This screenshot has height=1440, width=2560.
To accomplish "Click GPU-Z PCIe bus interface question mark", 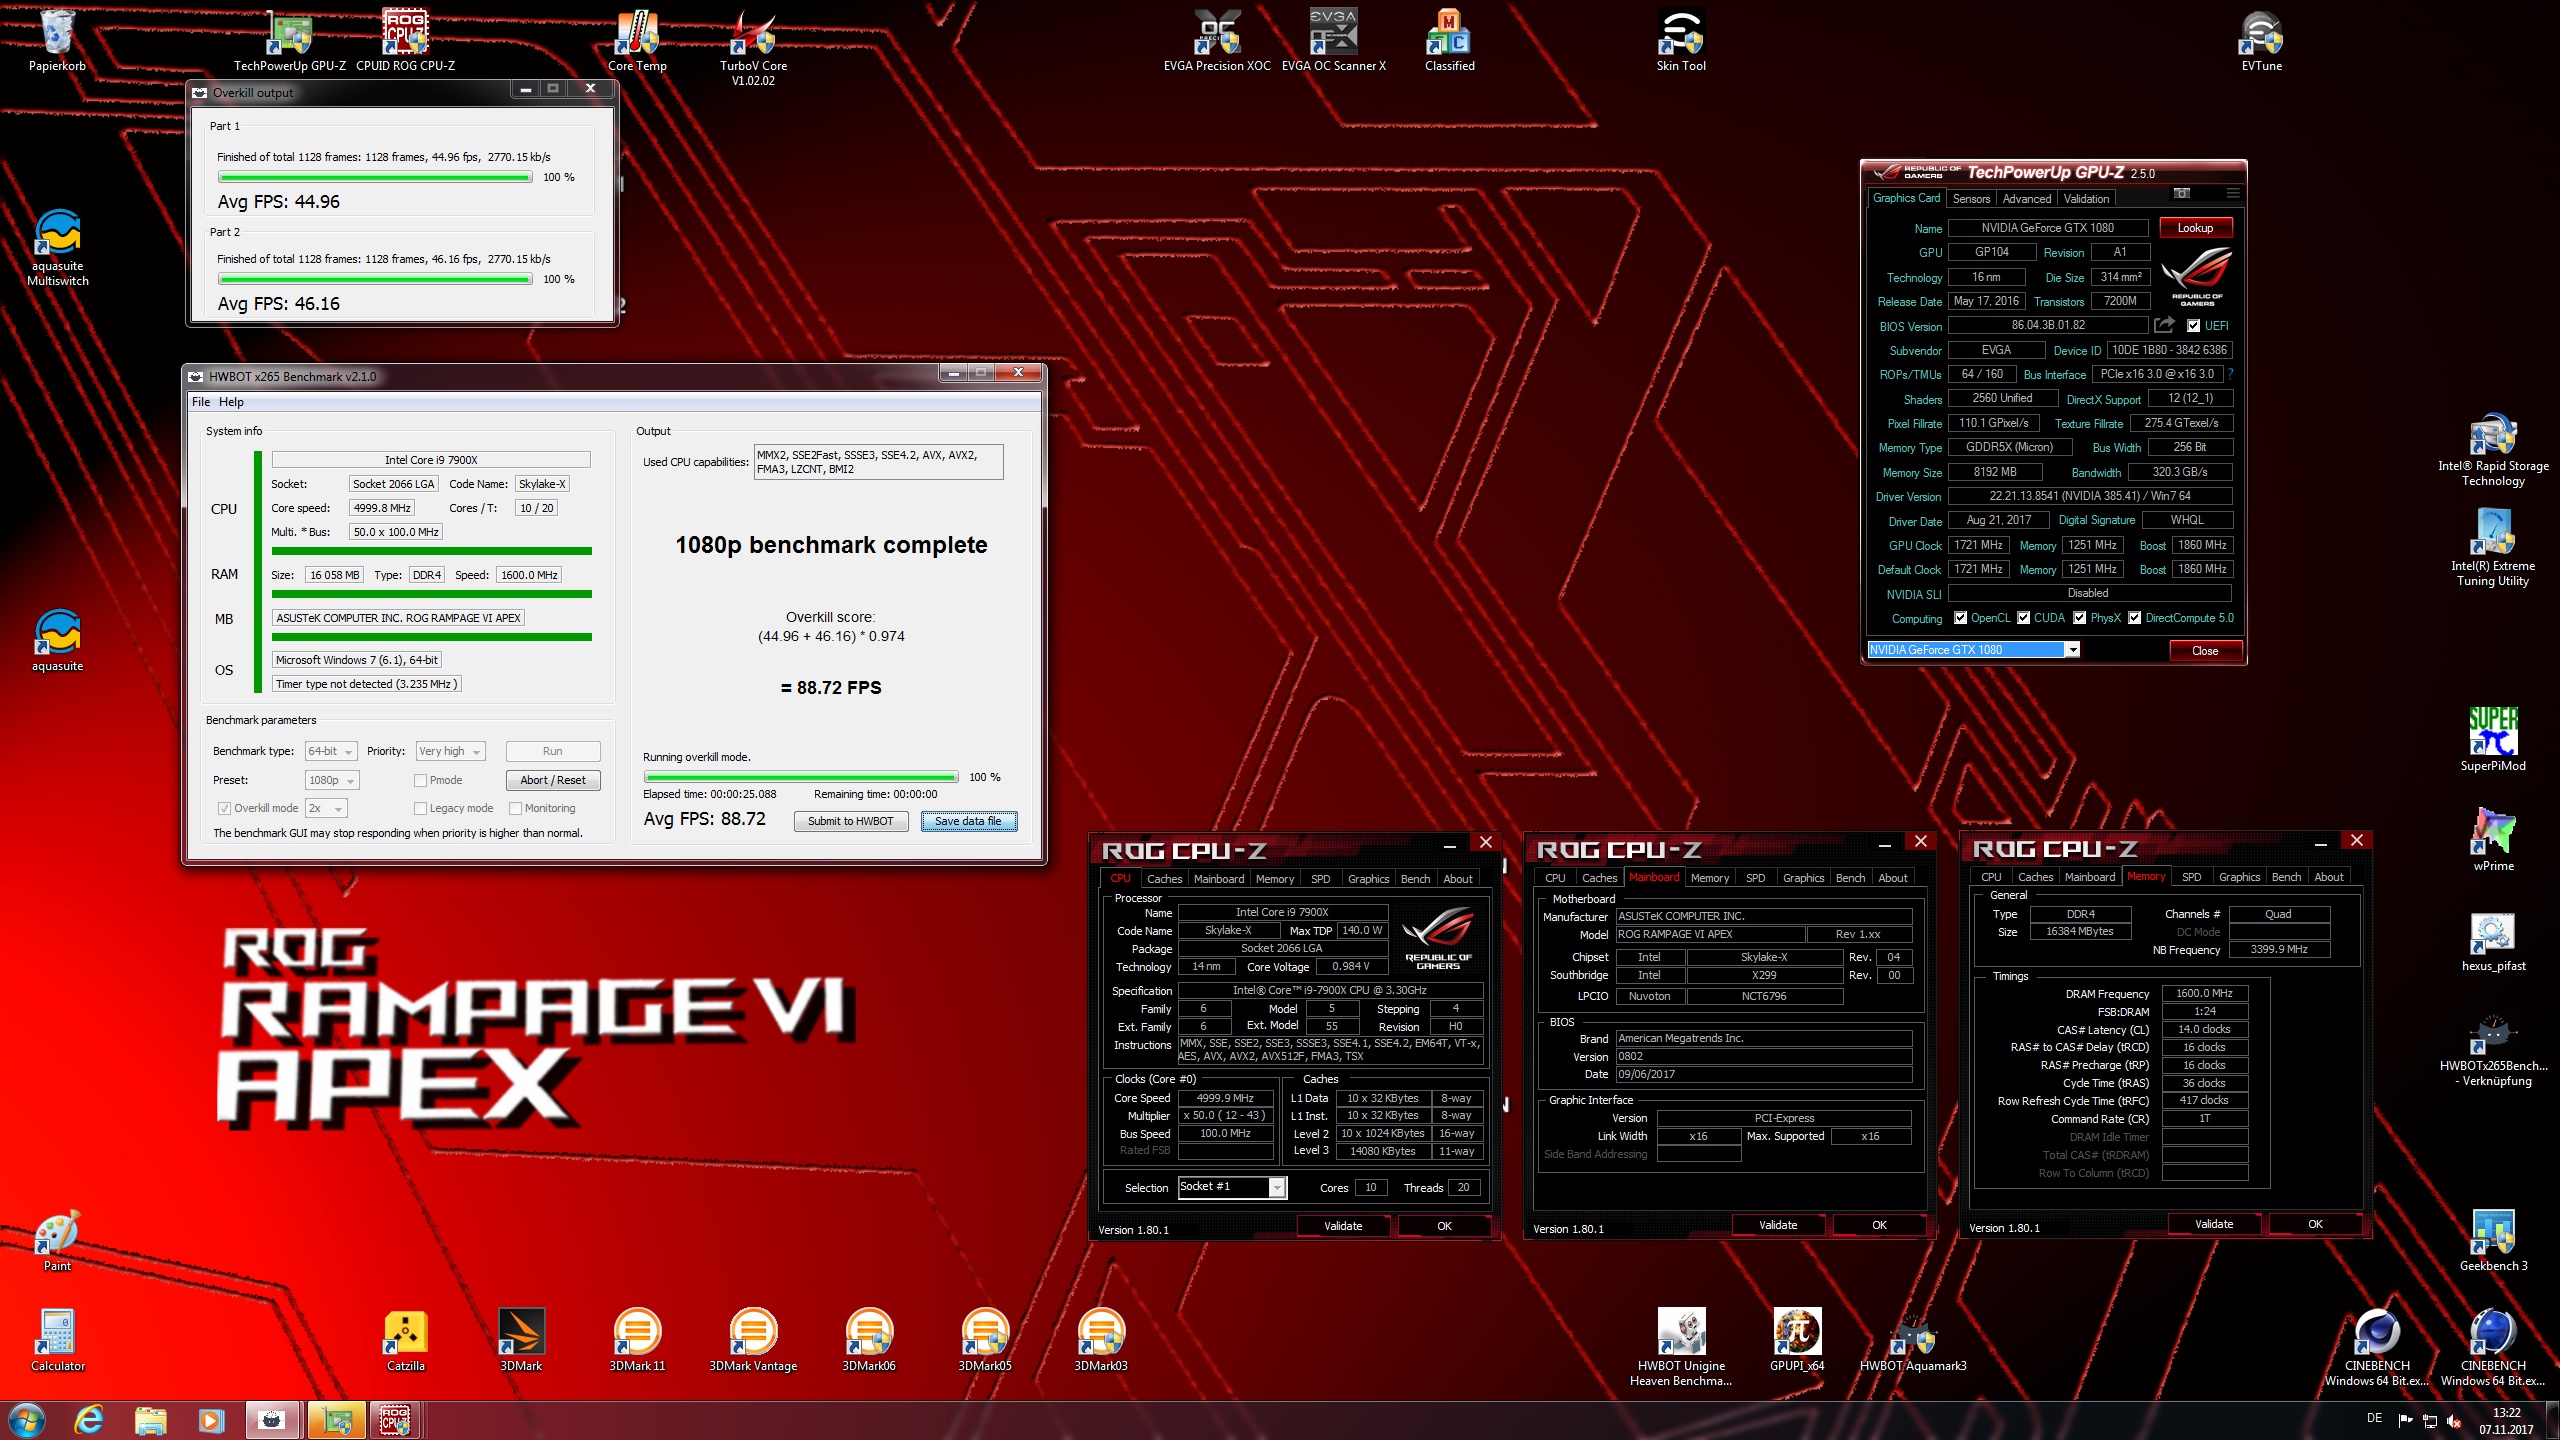I will [2231, 374].
